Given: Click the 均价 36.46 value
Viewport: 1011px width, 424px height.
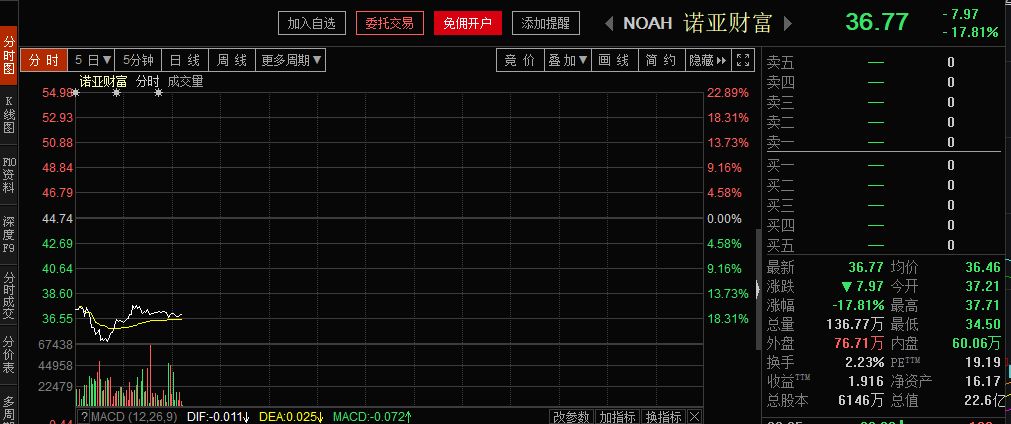Looking at the screenshot, I should pyautogui.click(x=983, y=267).
